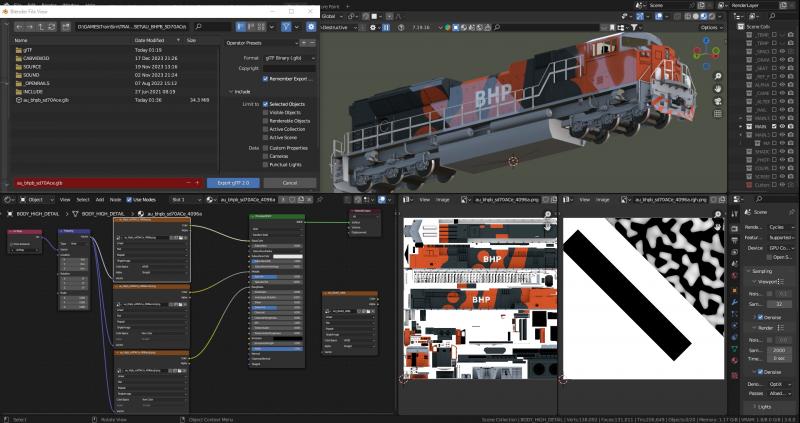Open display settings dropdown arrow in File View

271,27
